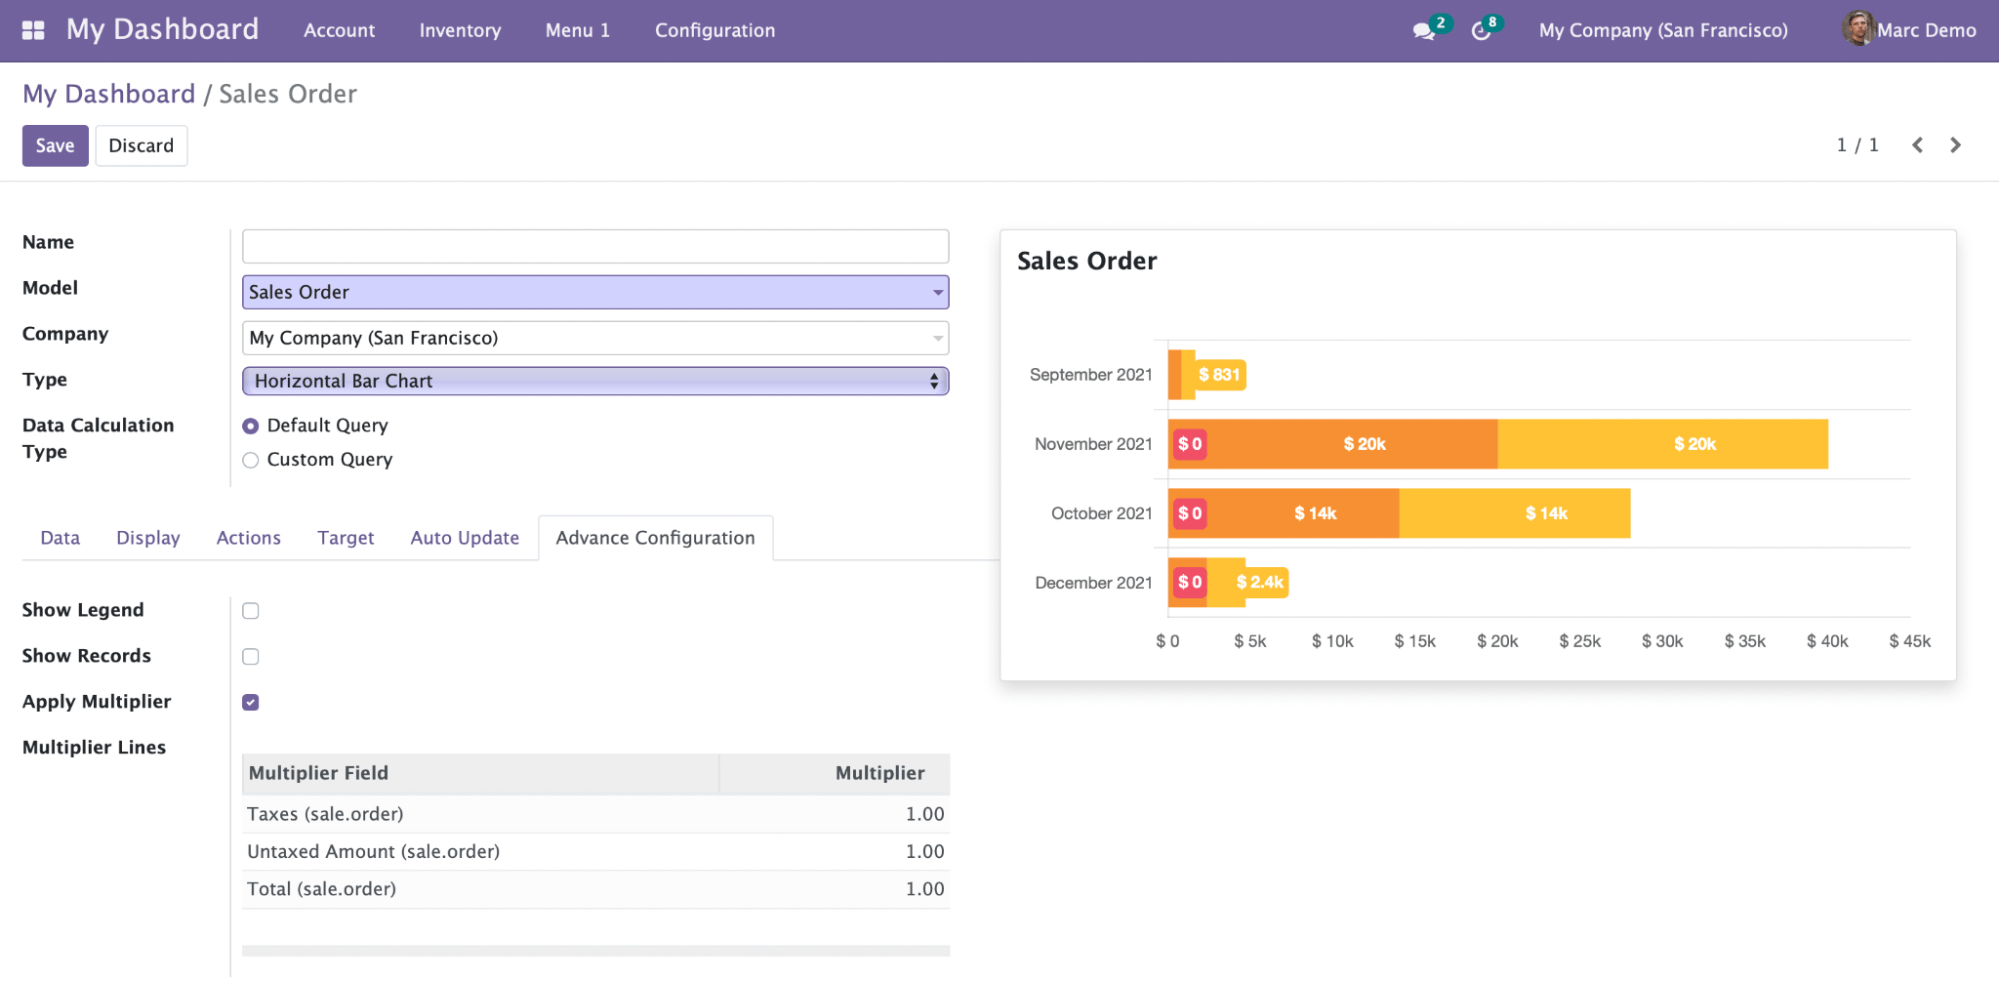Click October 2021 yellow $14k bar segment
Screen dimensions: 1999x1004
coord(1515,514)
